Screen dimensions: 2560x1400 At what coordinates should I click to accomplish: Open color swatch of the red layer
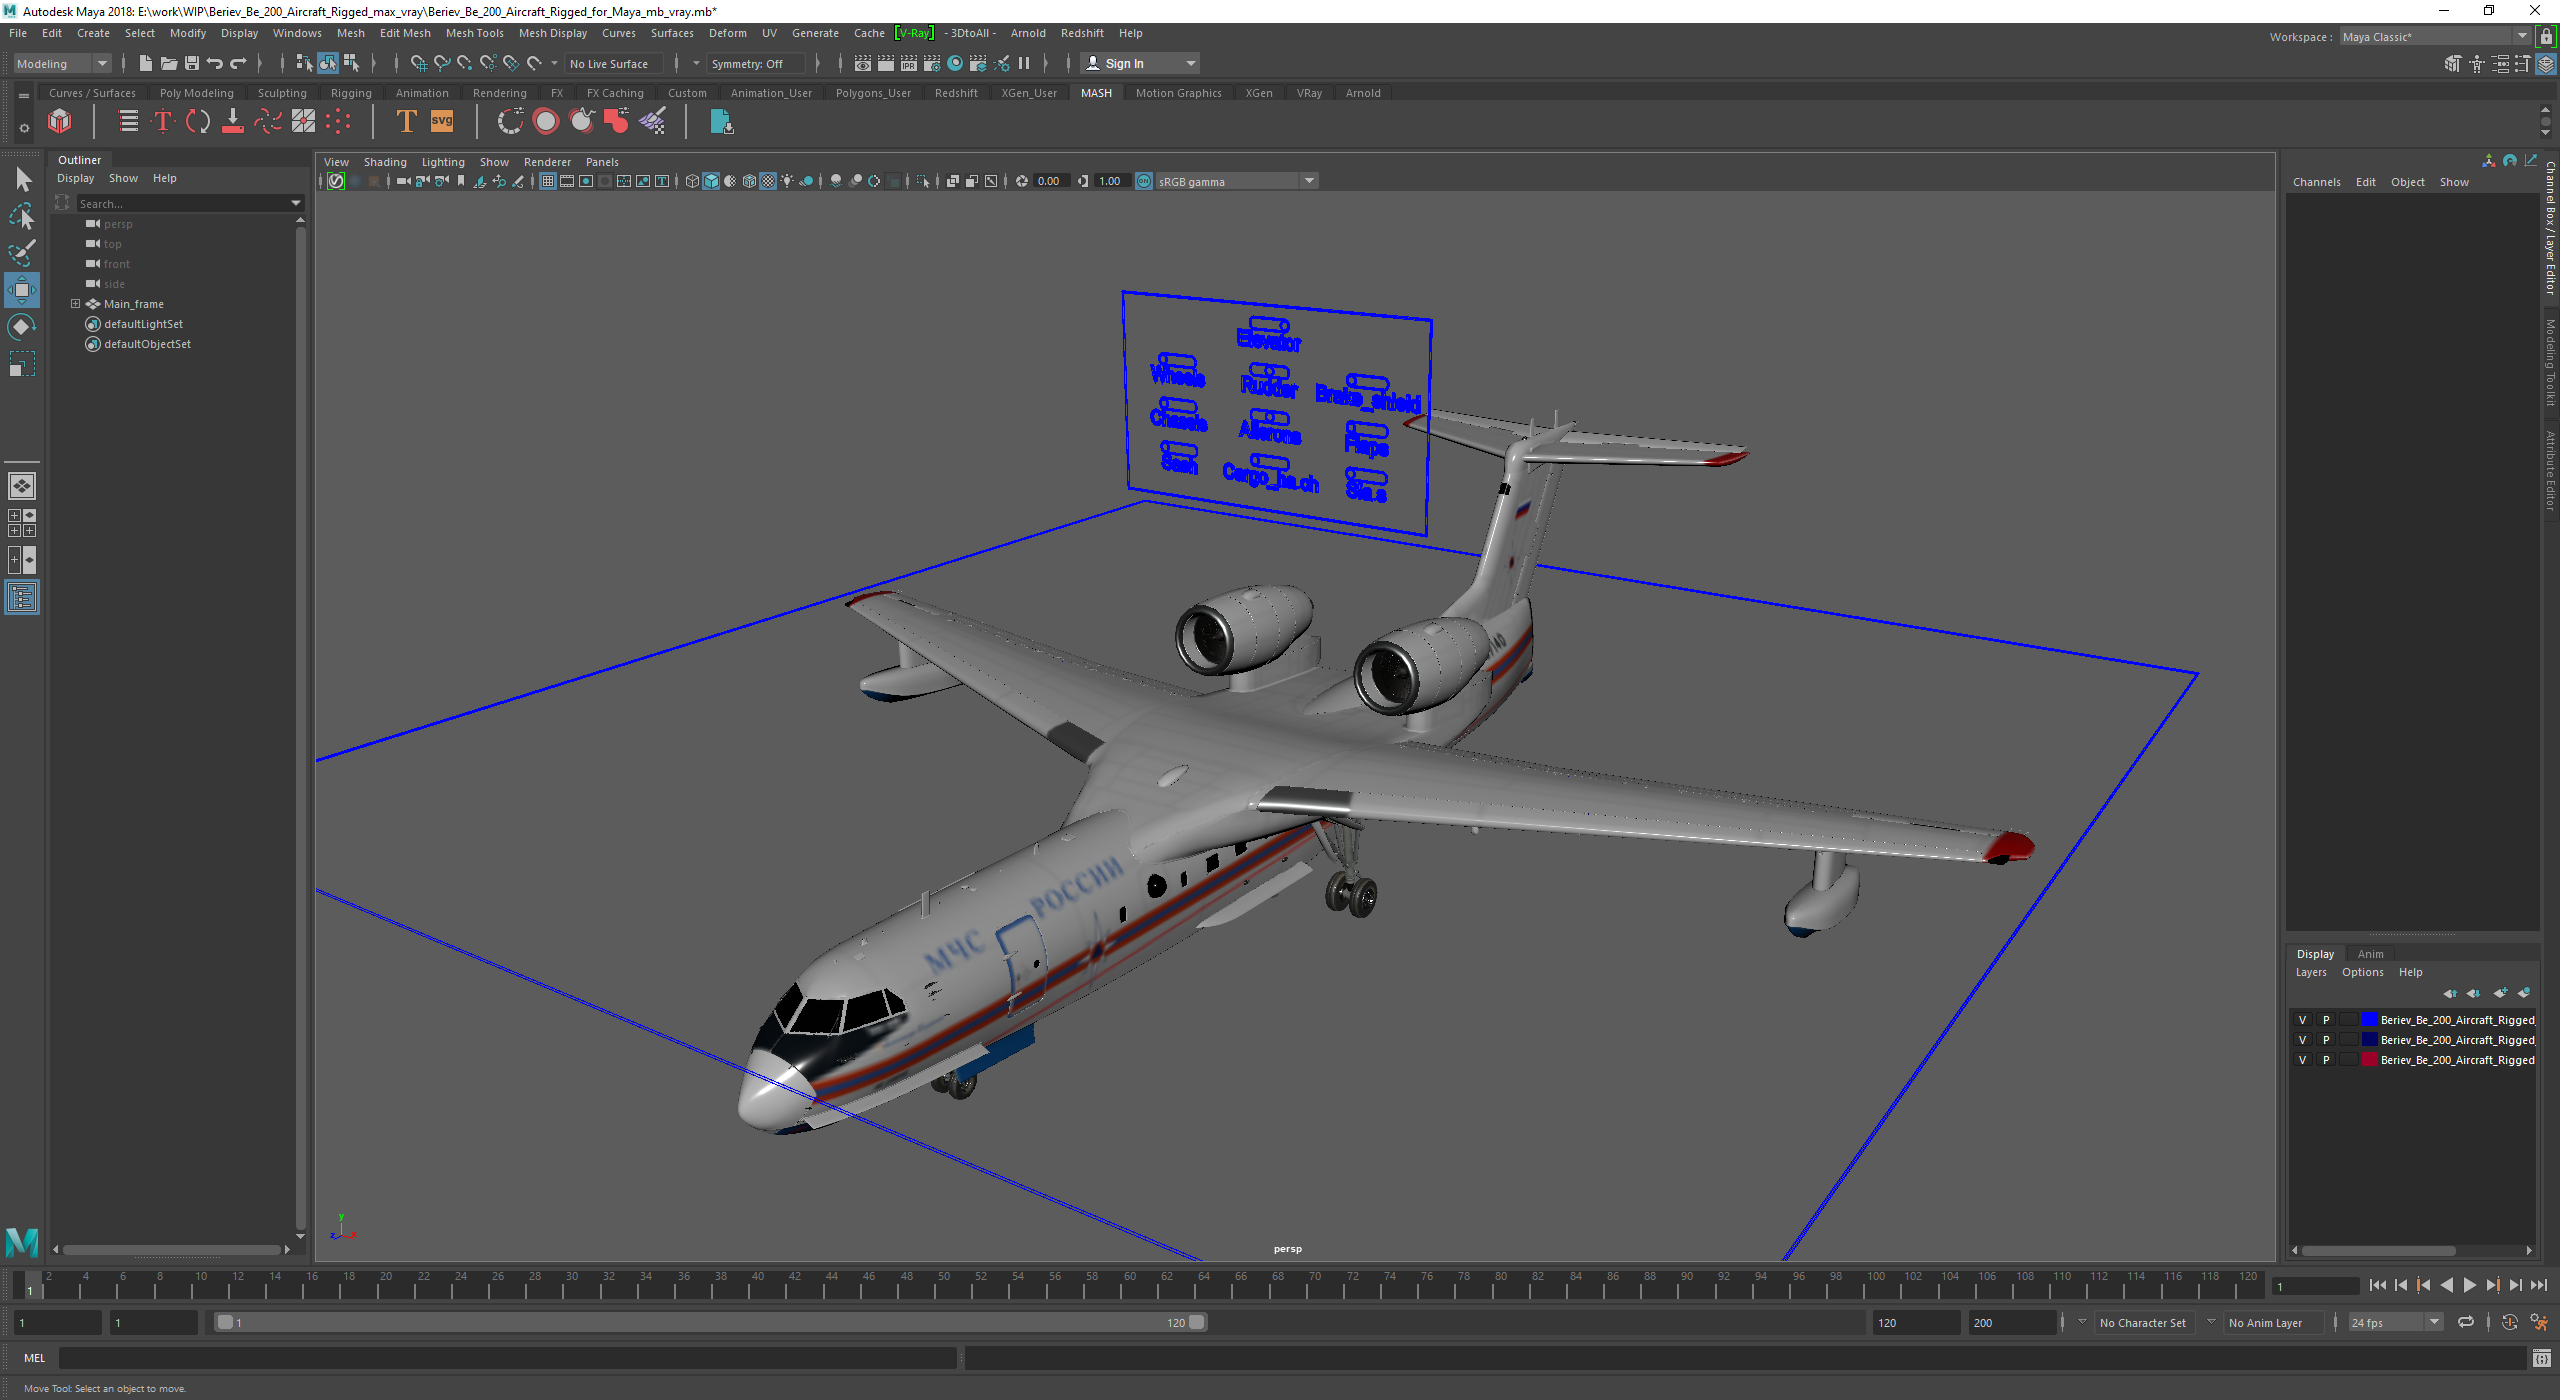tap(2369, 1060)
